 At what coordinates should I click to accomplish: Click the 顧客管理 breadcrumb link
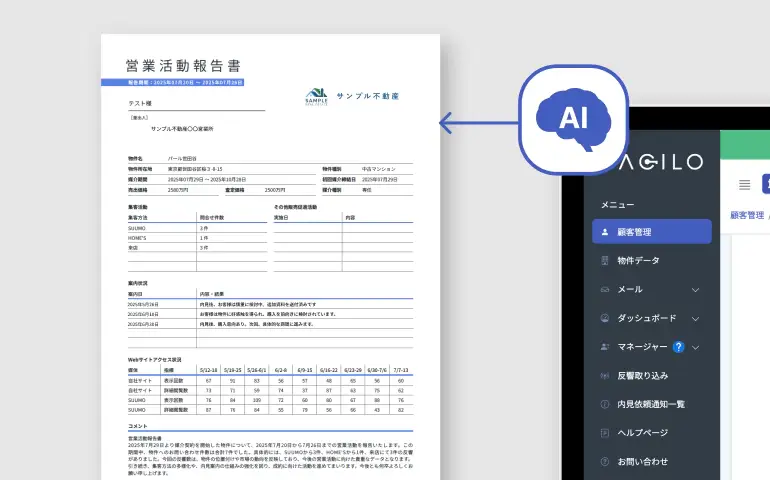tap(746, 215)
